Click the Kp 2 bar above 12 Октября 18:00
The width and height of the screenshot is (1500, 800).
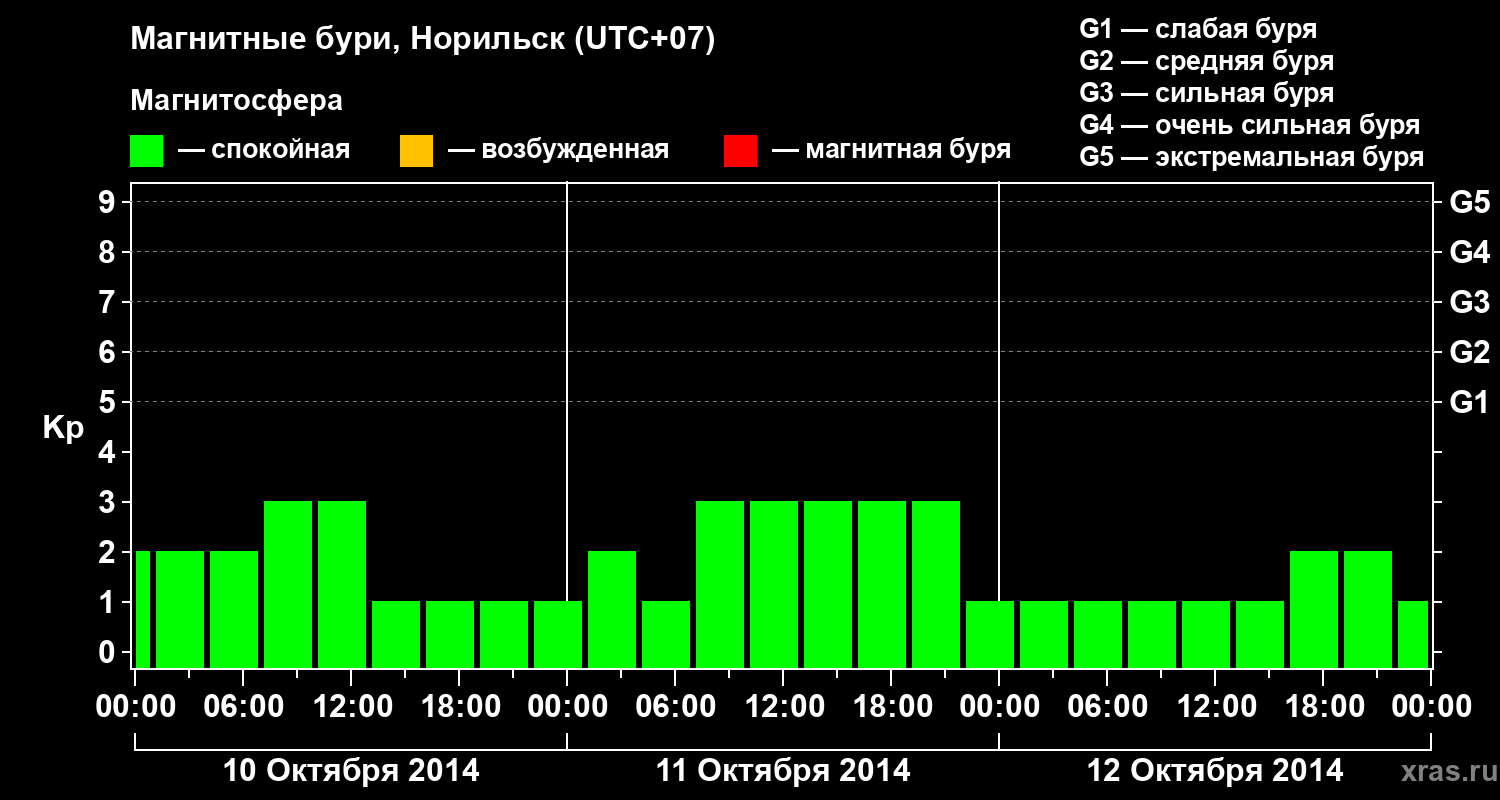click(1314, 609)
